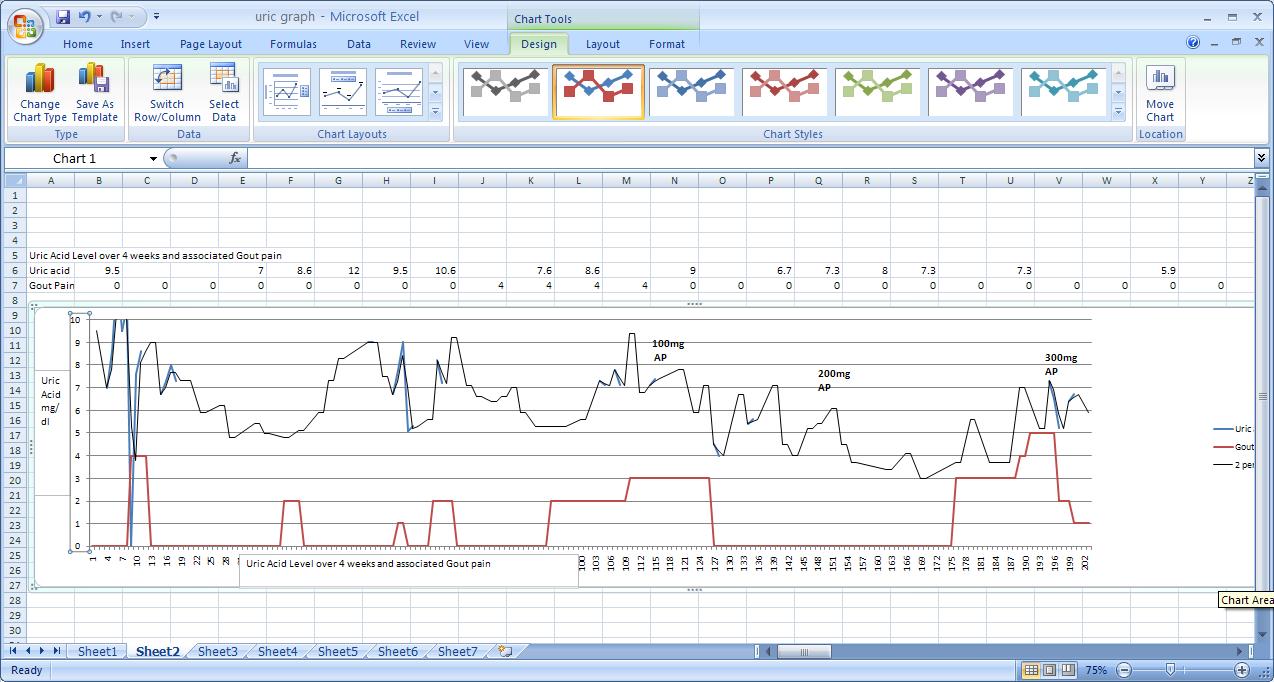The height and width of the screenshot is (682, 1274).
Task: Jump to first sheet tab
Action: point(14,651)
